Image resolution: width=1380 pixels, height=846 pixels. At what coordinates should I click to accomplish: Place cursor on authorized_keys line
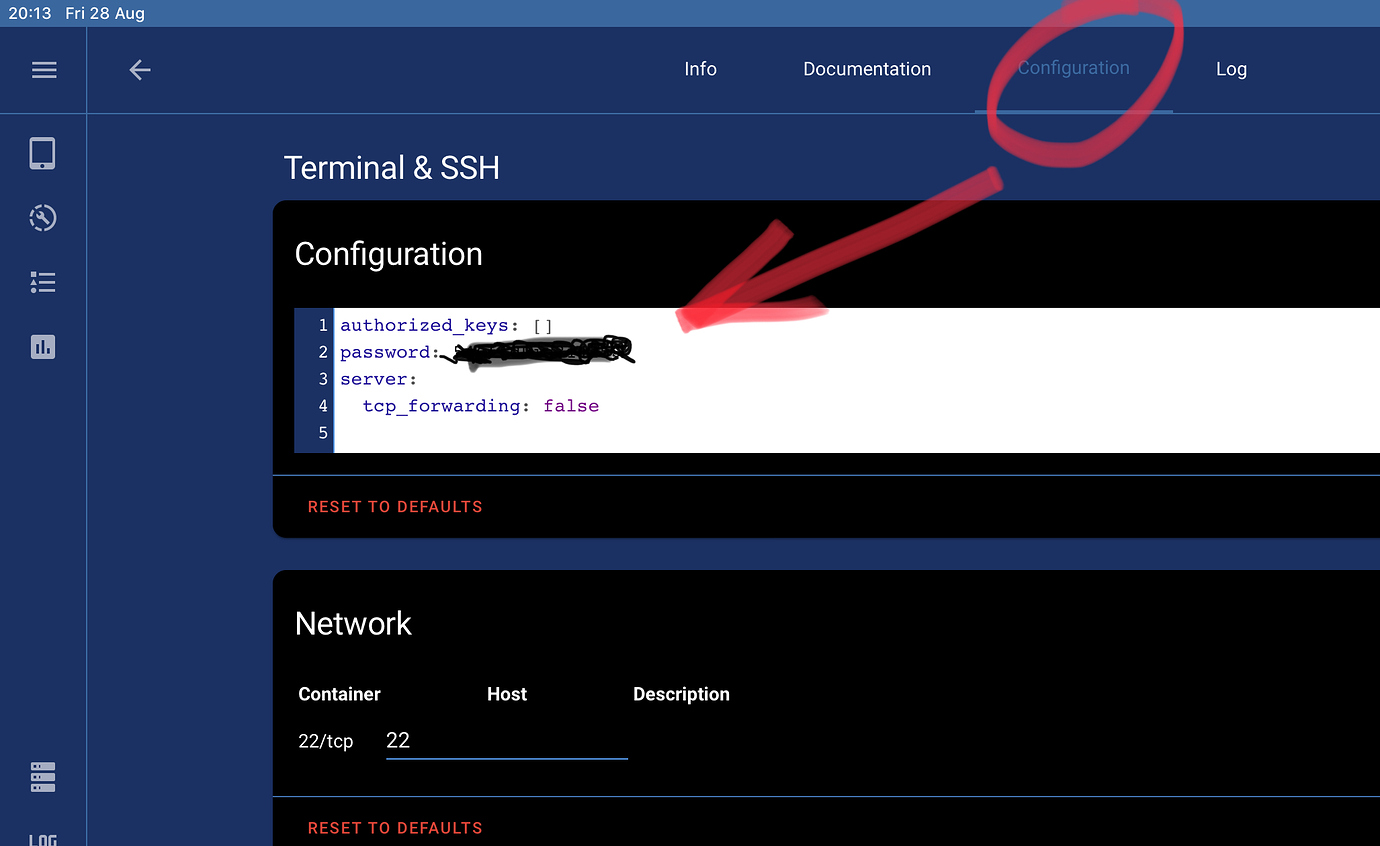(446, 325)
